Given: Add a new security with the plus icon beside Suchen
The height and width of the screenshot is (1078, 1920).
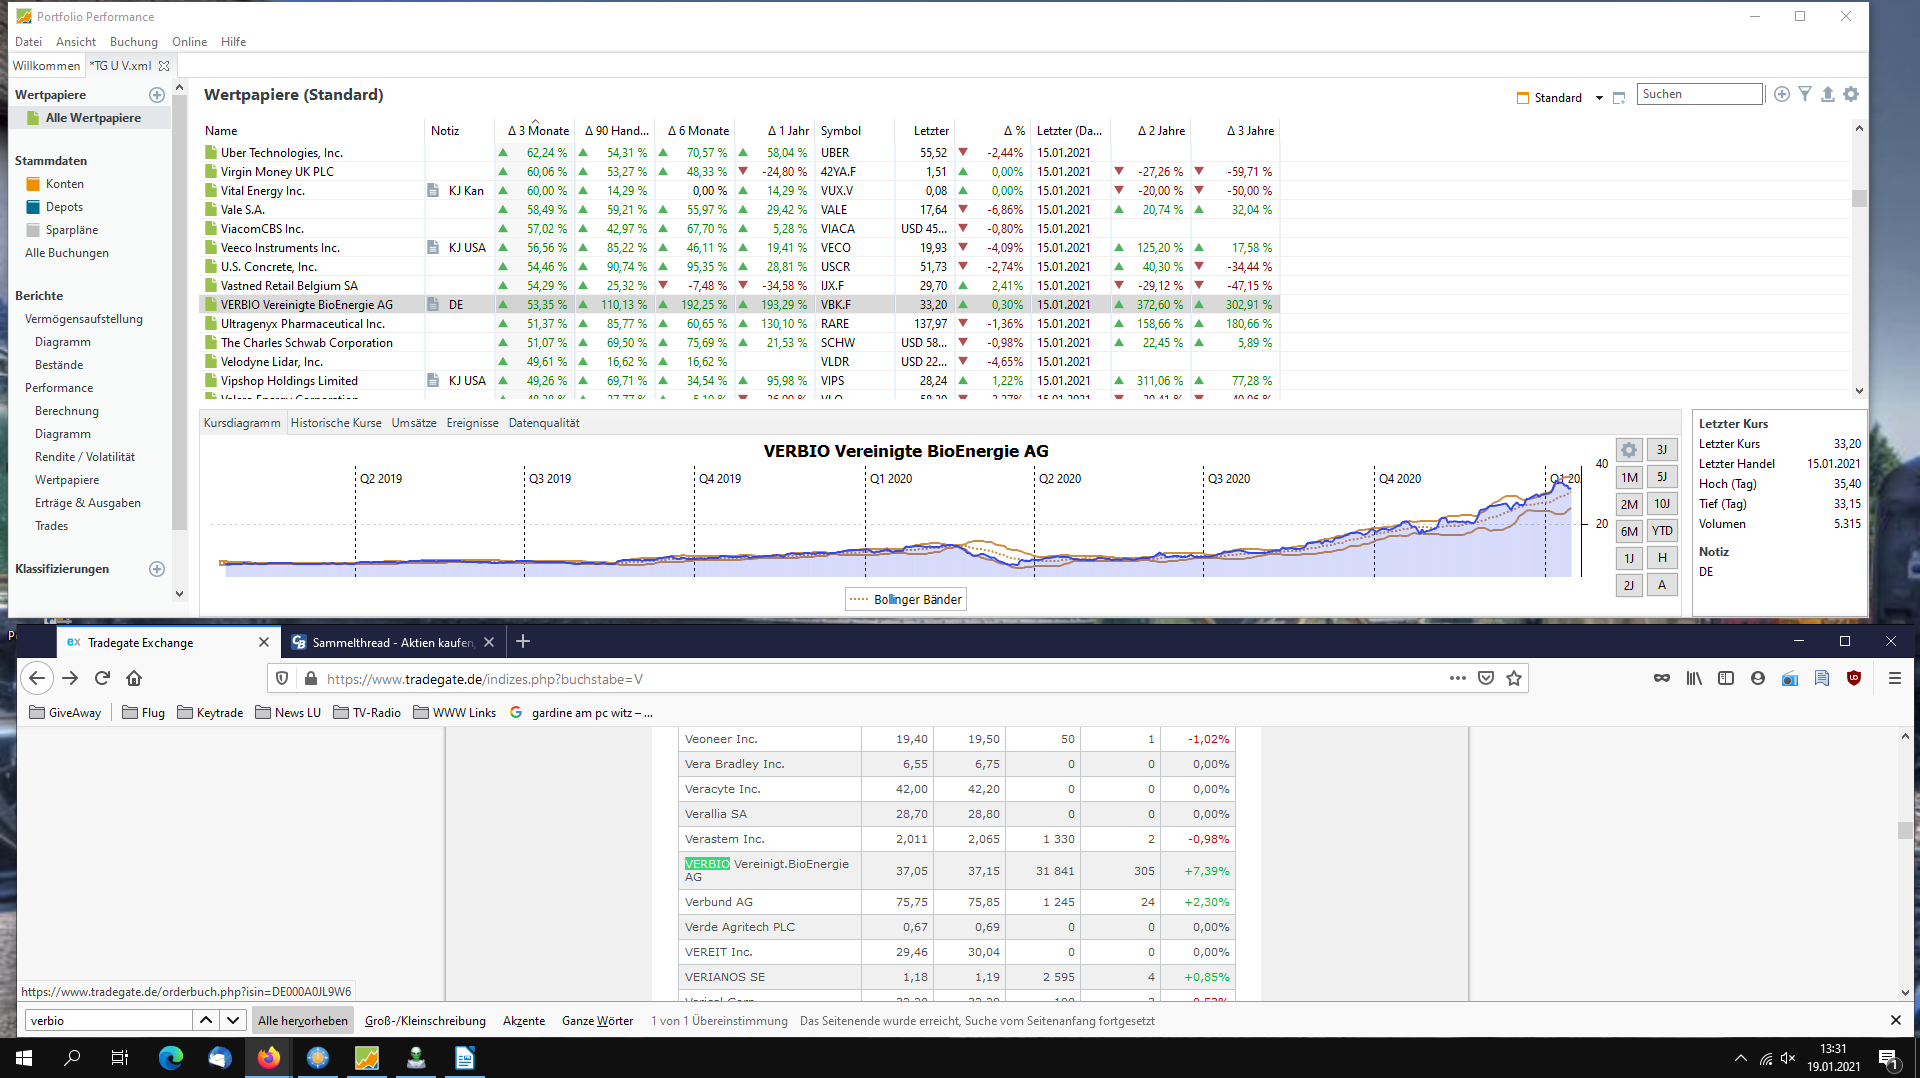Looking at the screenshot, I should click(1782, 94).
